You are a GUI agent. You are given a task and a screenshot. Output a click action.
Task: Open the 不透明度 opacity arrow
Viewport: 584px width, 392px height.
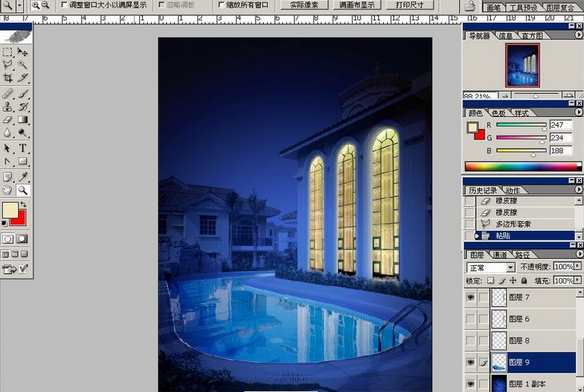coord(577,266)
